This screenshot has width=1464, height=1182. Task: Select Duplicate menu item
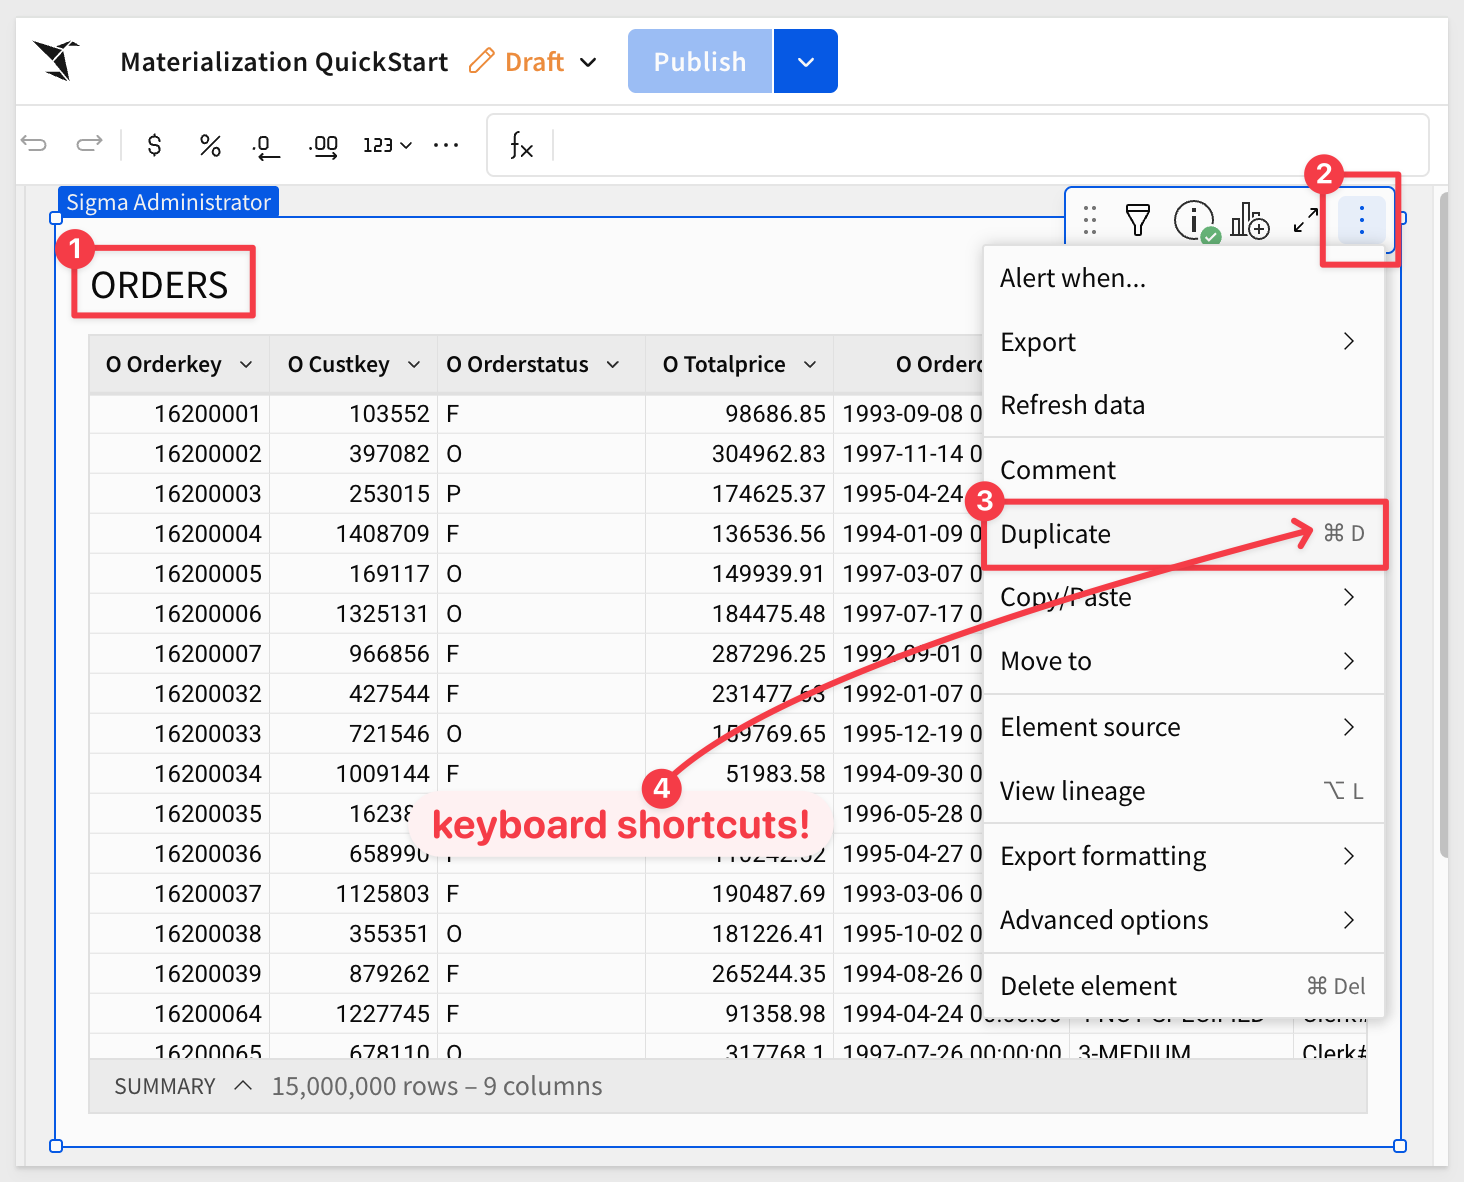point(1184,534)
